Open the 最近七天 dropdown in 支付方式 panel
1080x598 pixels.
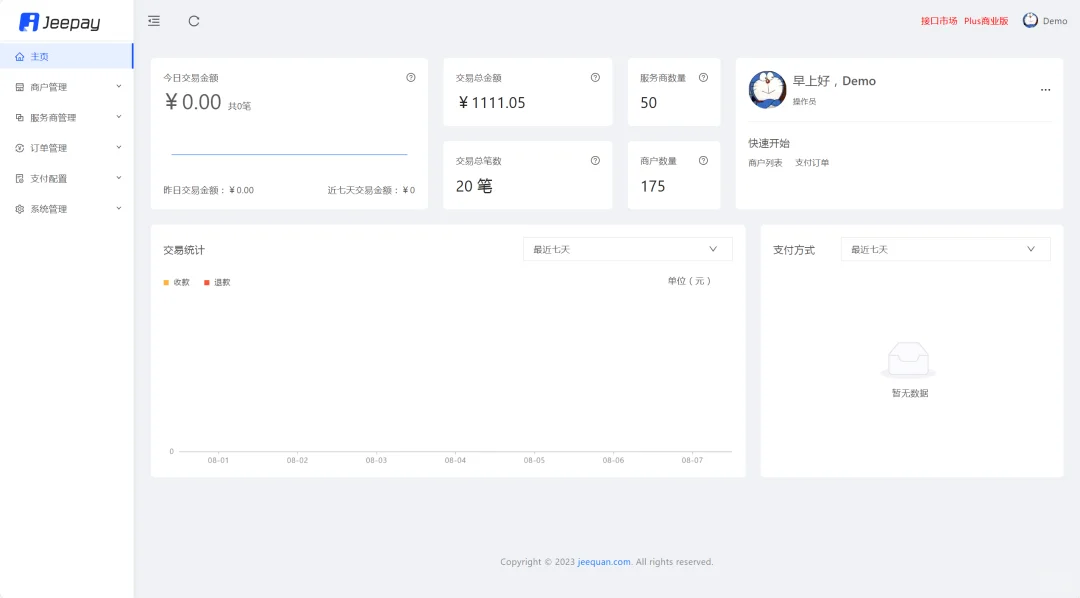click(x=944, y=248)
